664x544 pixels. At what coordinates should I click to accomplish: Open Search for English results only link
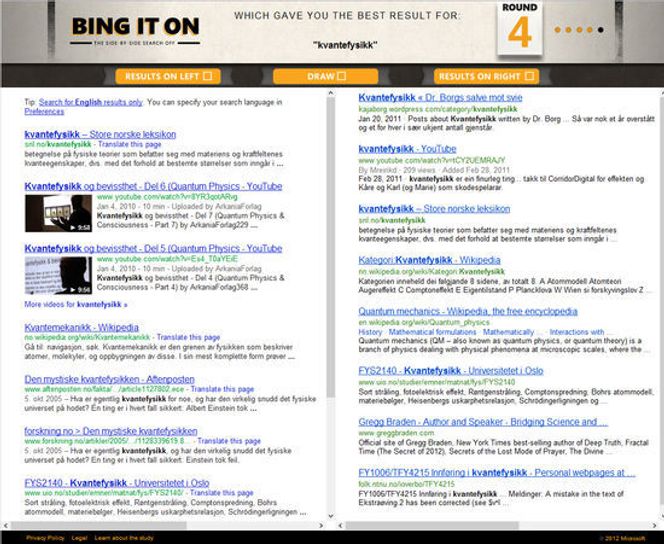click(x=91, y=102)
